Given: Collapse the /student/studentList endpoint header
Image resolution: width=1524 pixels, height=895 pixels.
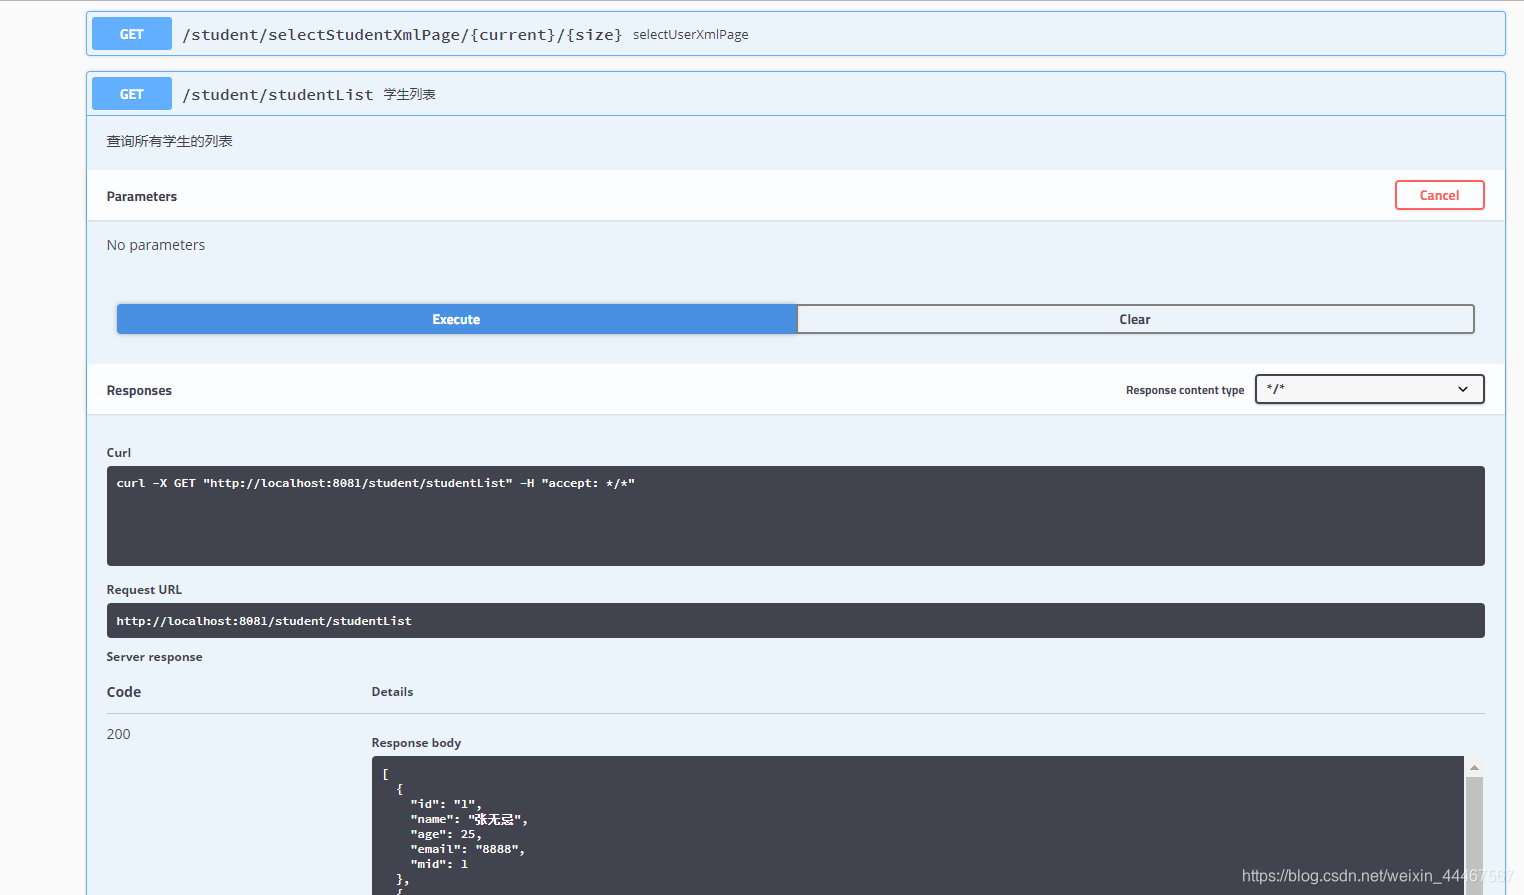Looking at the screenshot, I should pos(795,94).
